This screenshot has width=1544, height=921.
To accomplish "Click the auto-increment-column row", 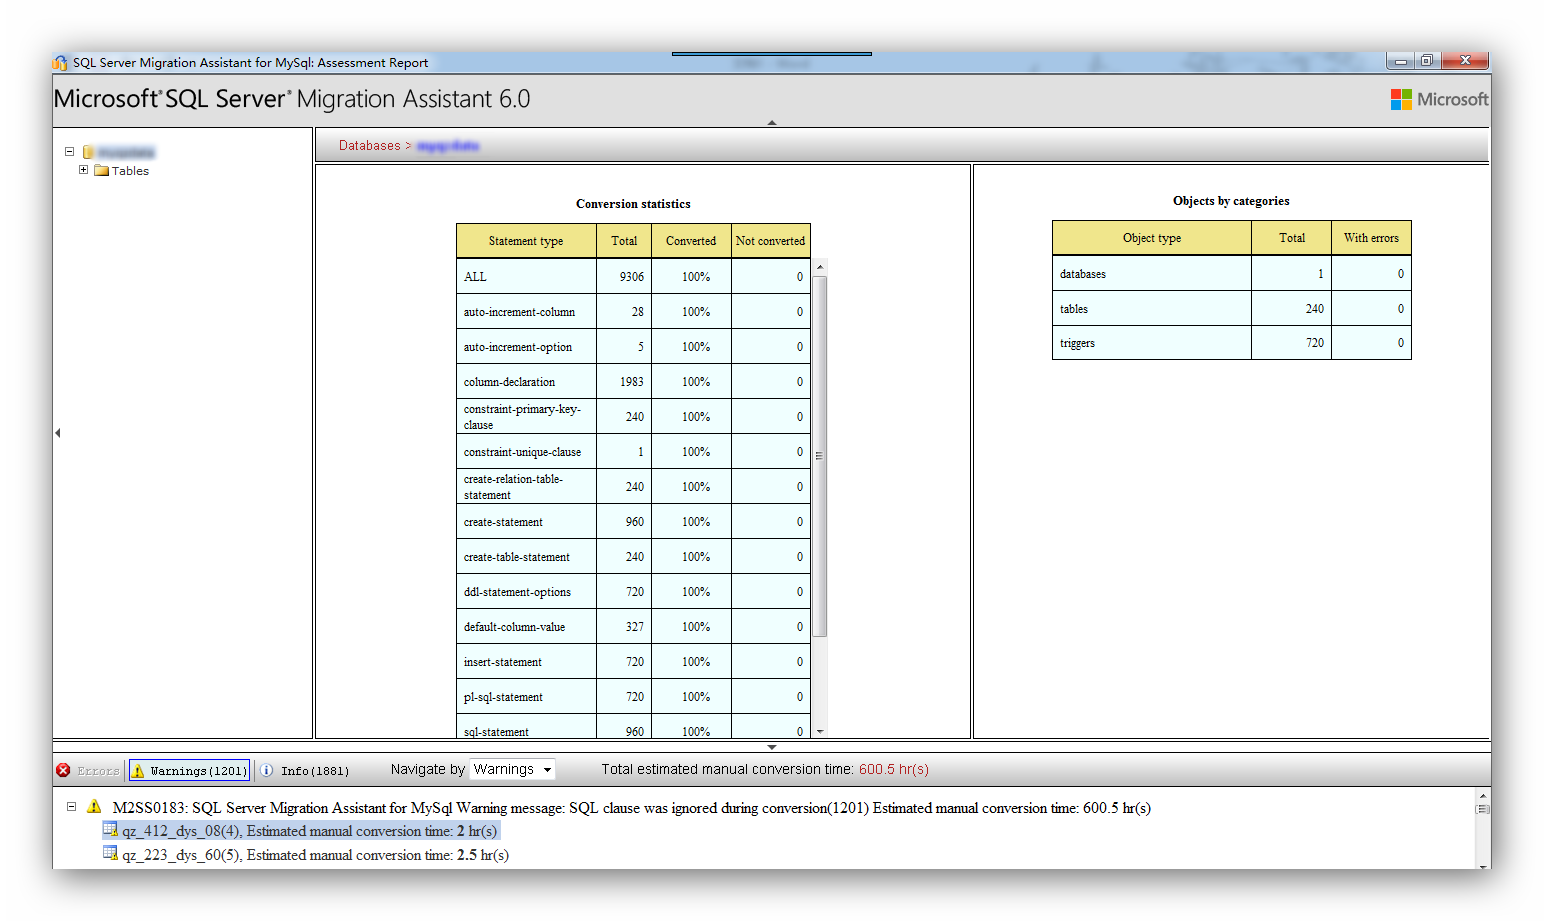I will point(633,312).
